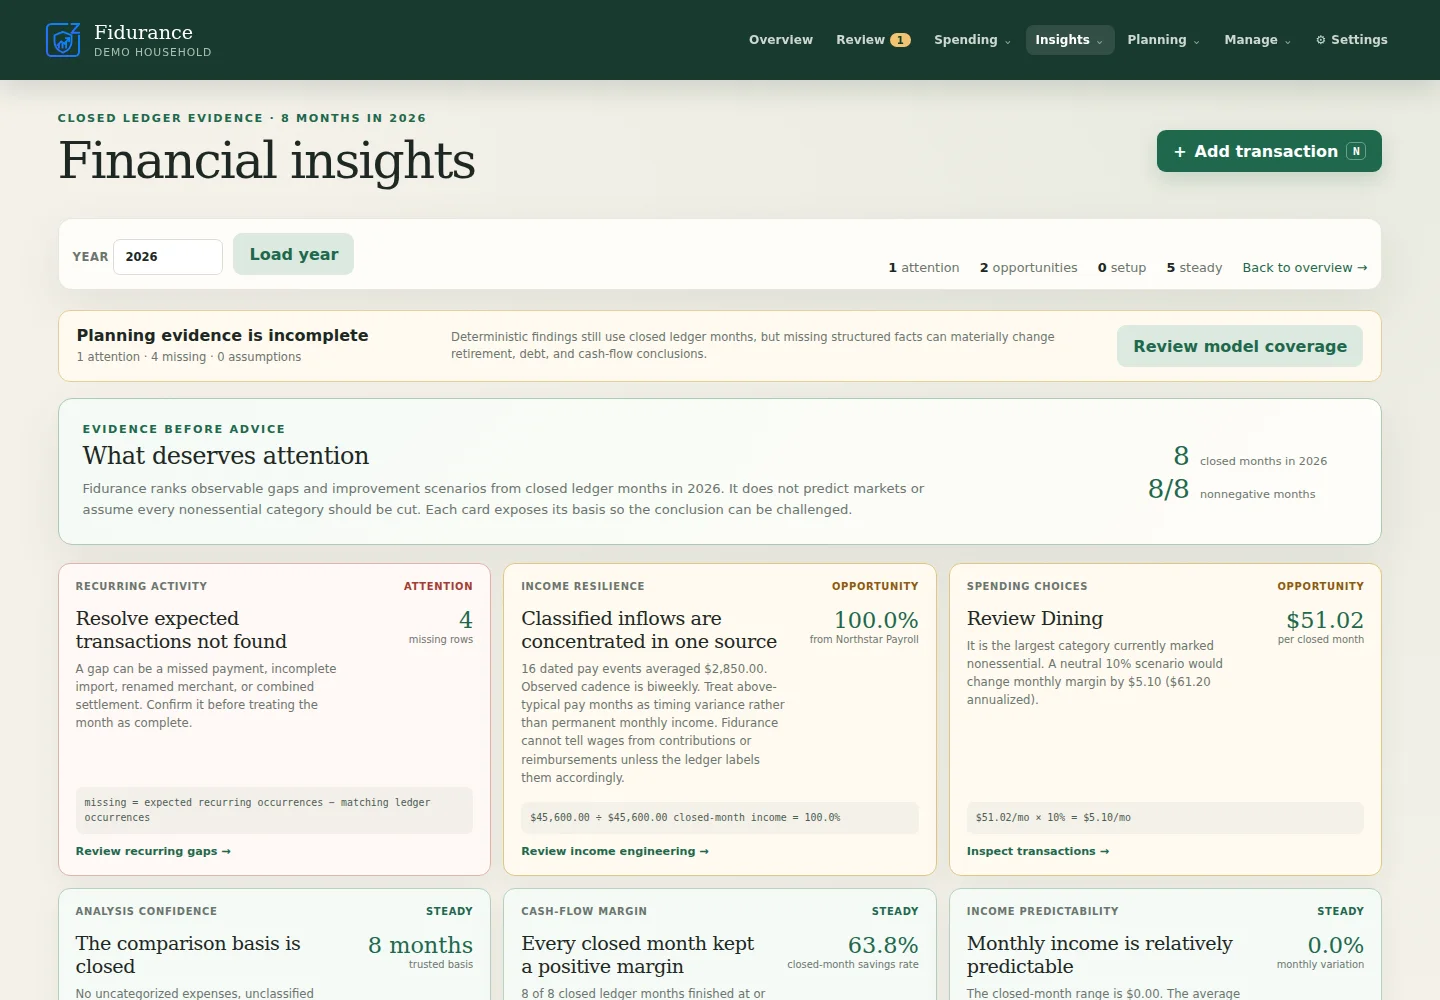Screen dimensions: 1440x1000
Task: Click 'The comparison basis is closed' title
Action: point(188,955)
